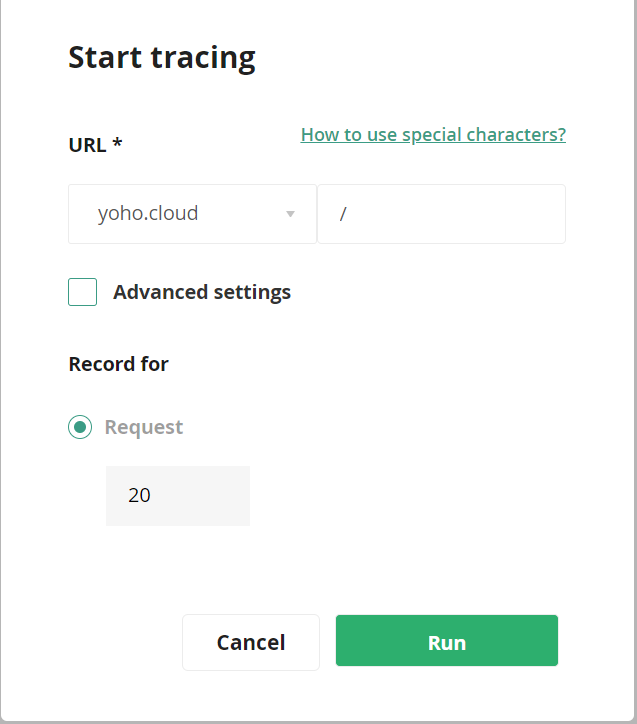This screenshot has height=724, width=637.
Task: Select the Request radio button
Action: pyautogui.click(x=80, y=427)
